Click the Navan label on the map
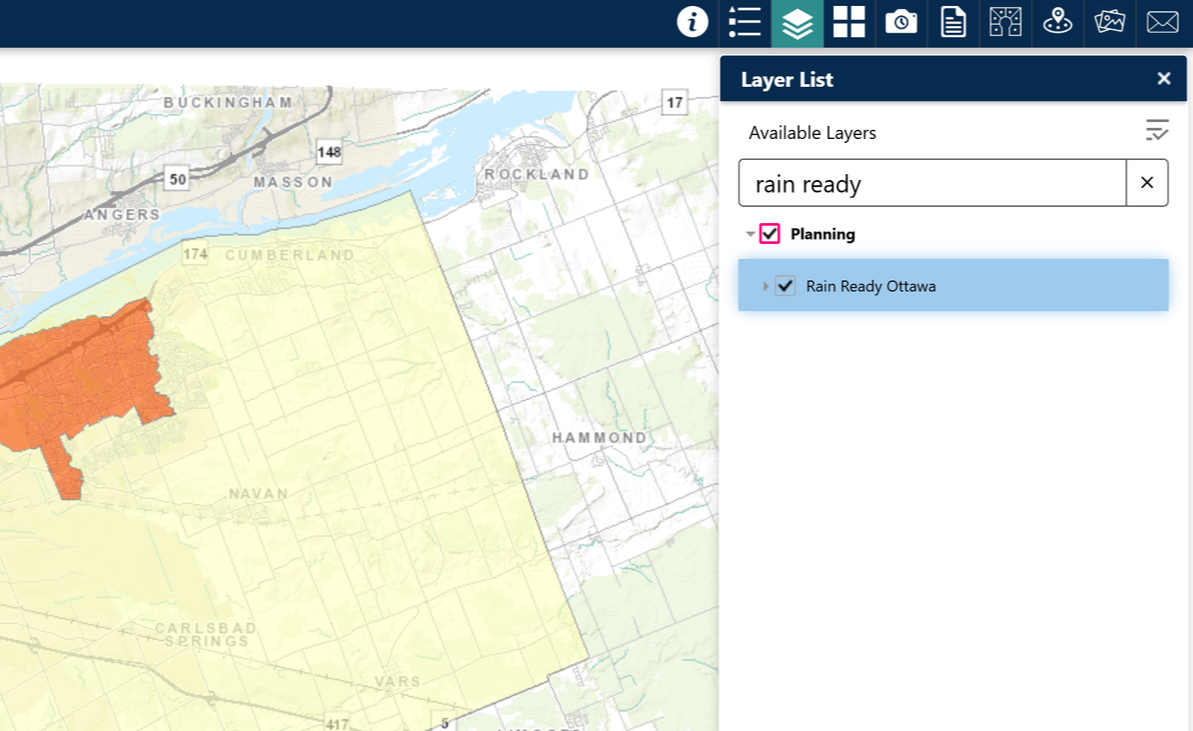The width and height of the screenshot is (1193, 731). (259, 494)
